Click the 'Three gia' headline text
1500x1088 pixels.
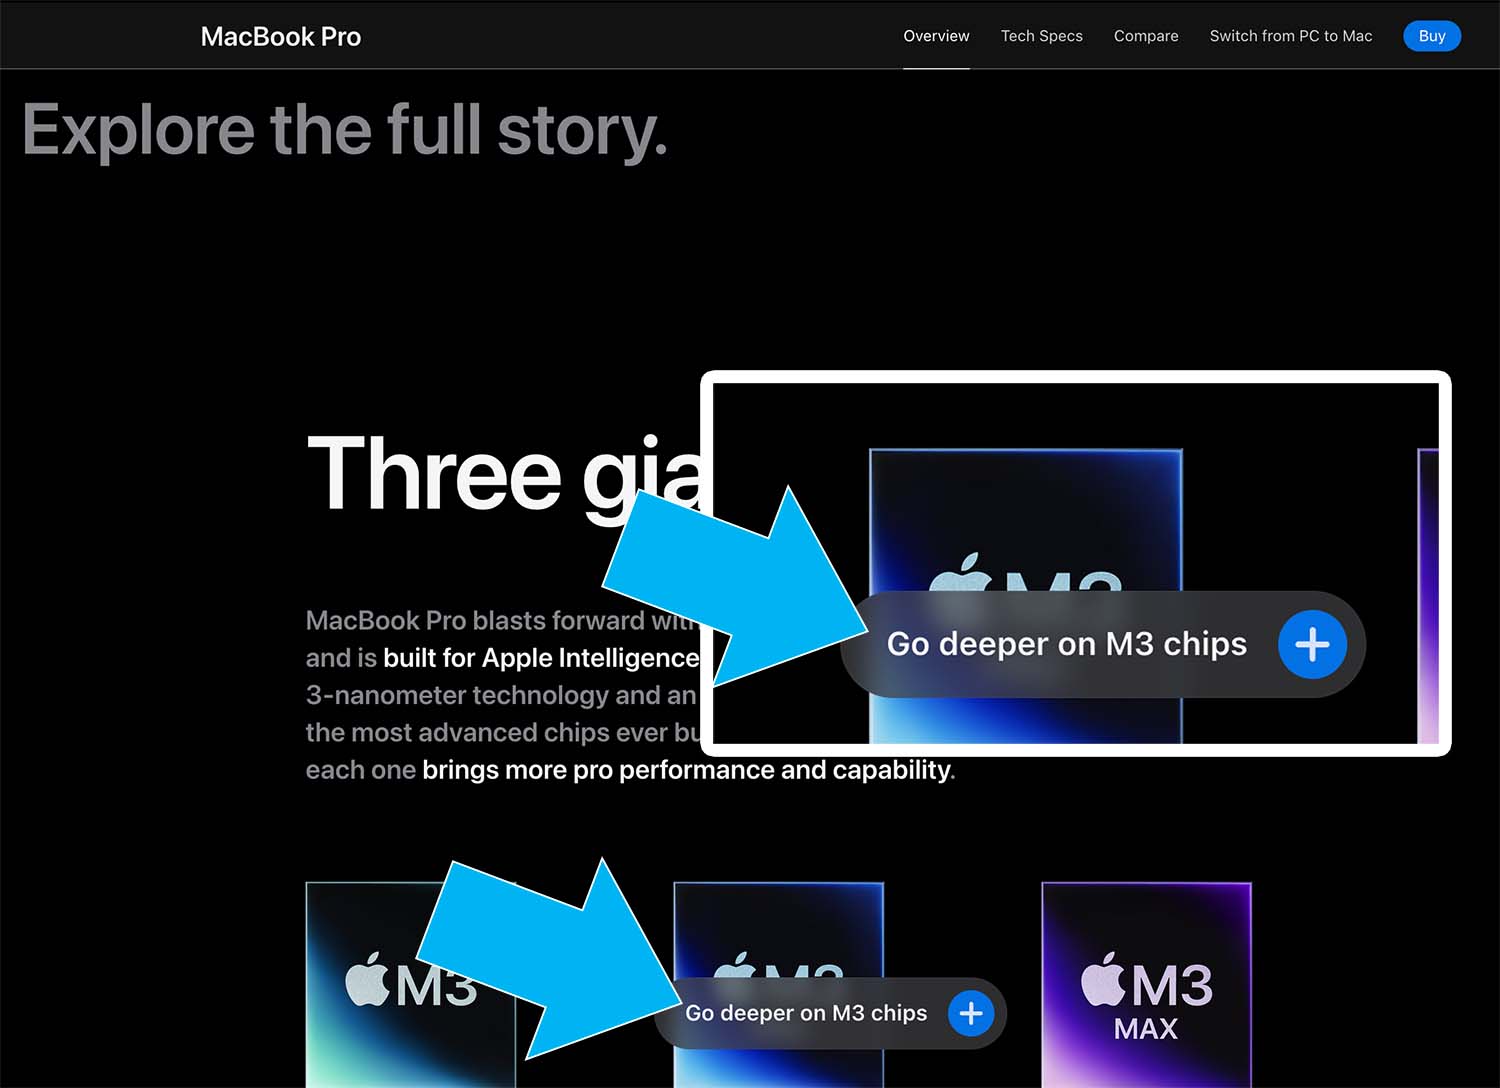(x=506, y=476)
